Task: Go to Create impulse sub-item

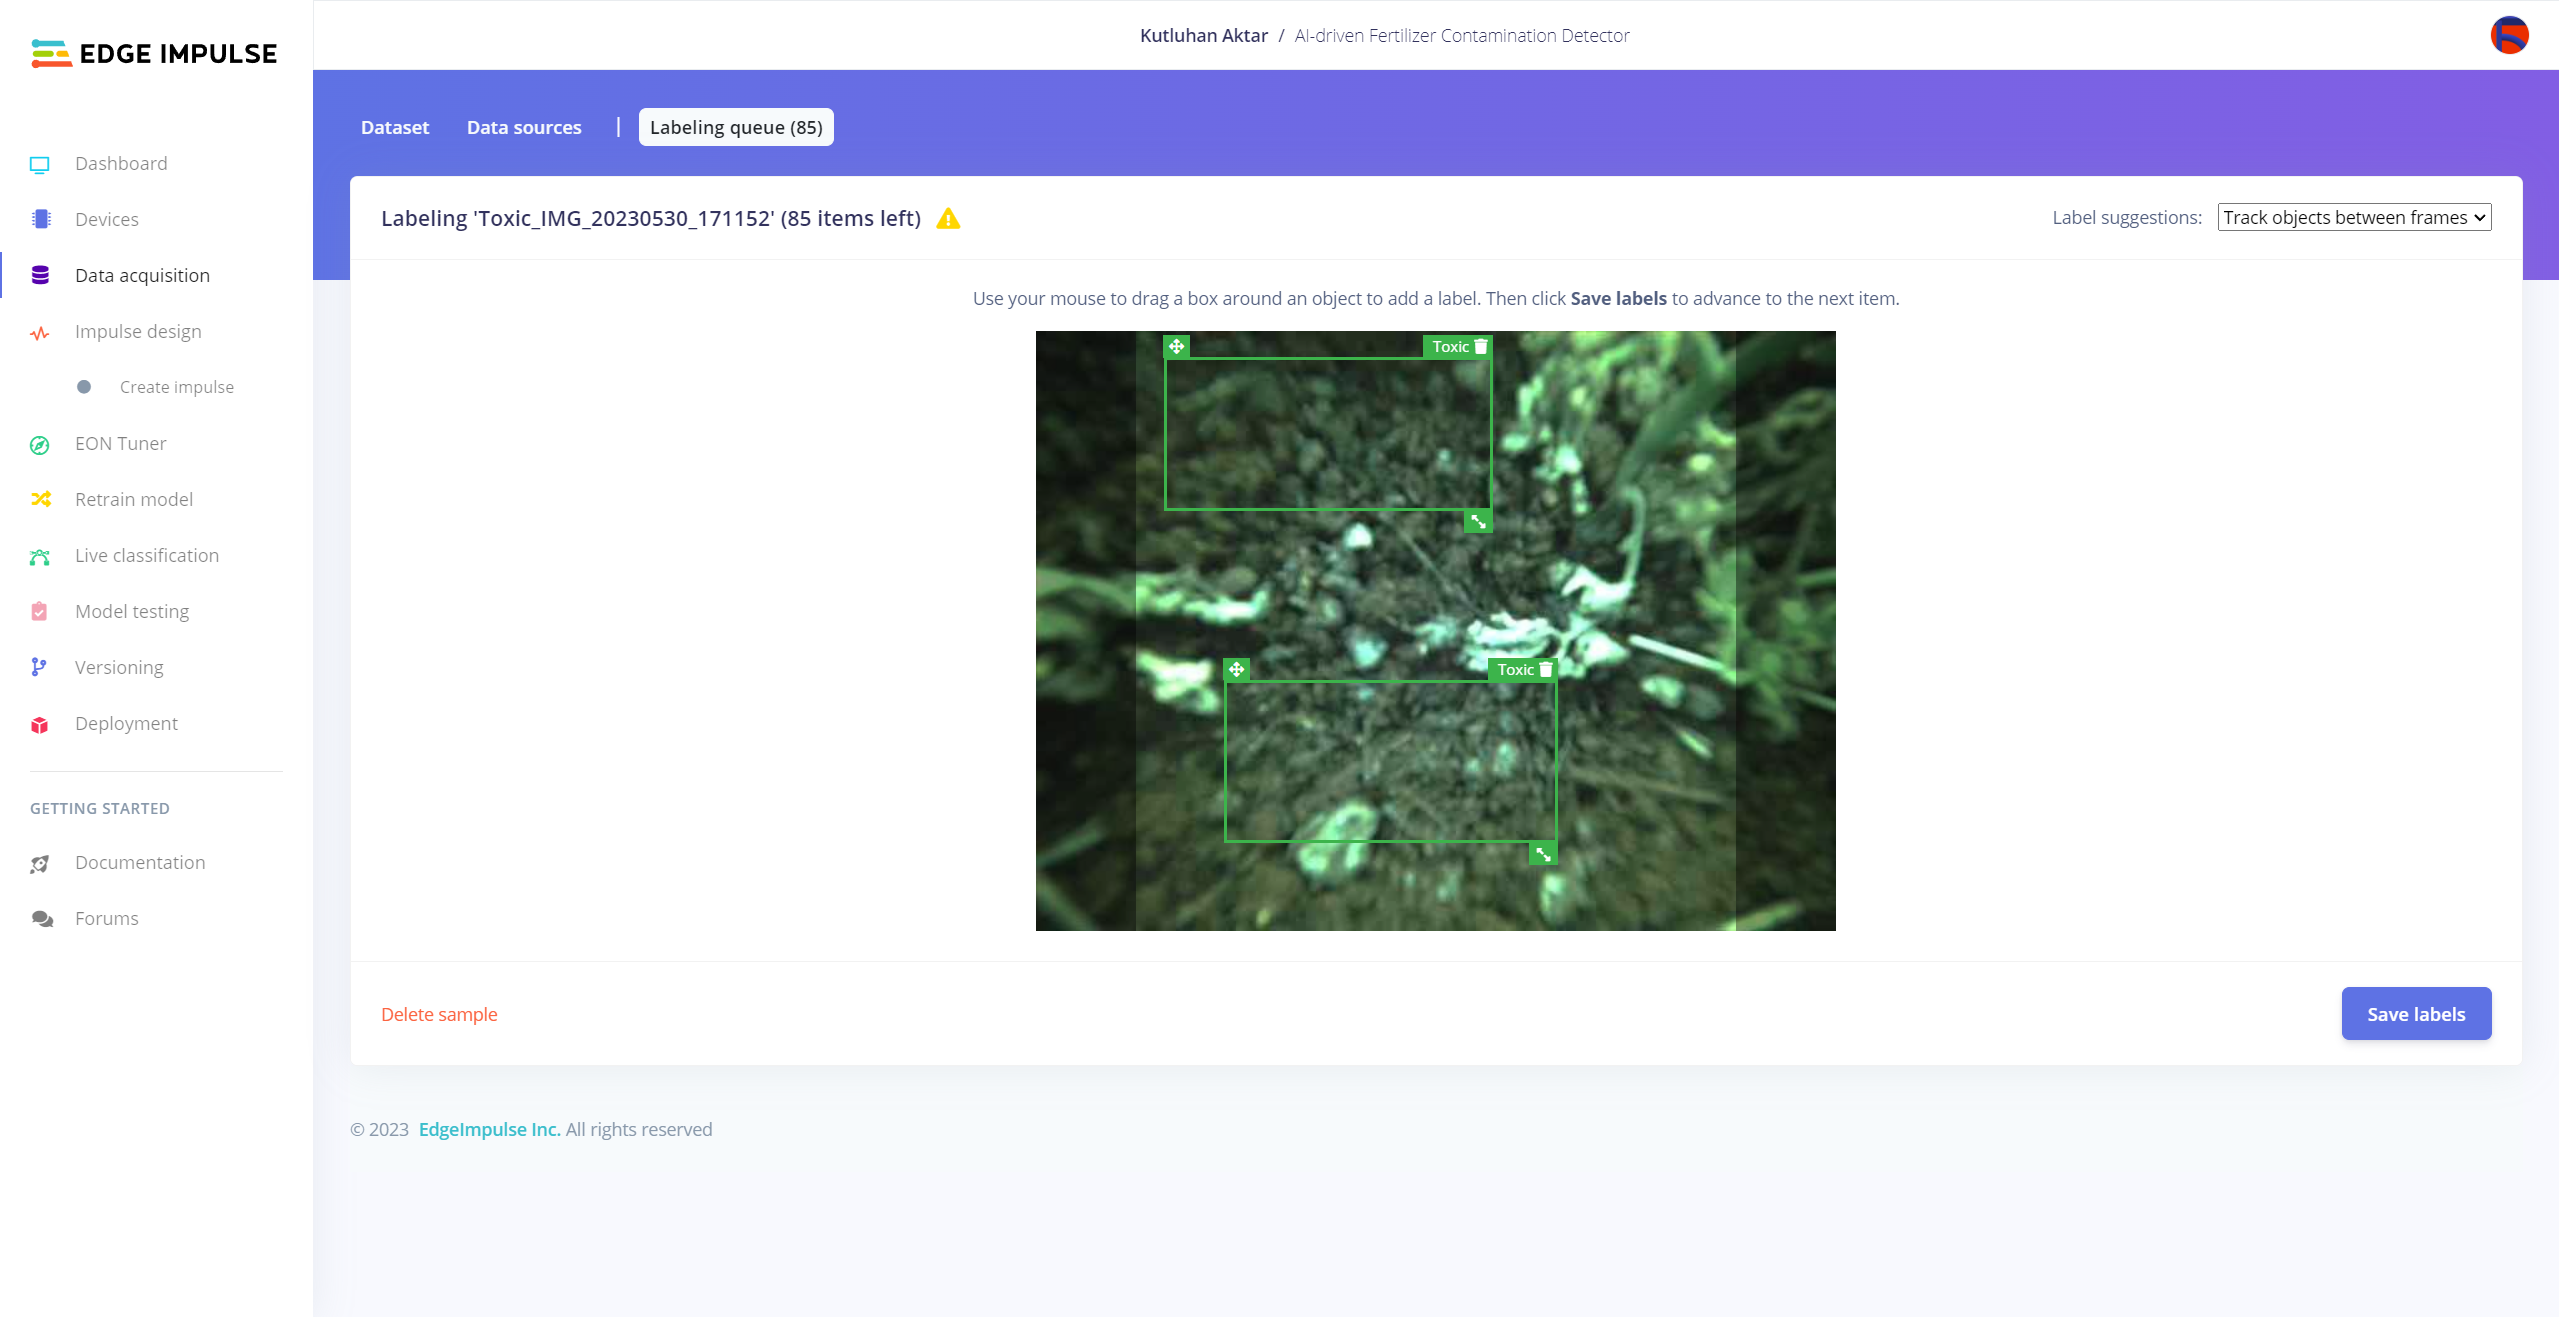Action: click(x=176, y=387)
